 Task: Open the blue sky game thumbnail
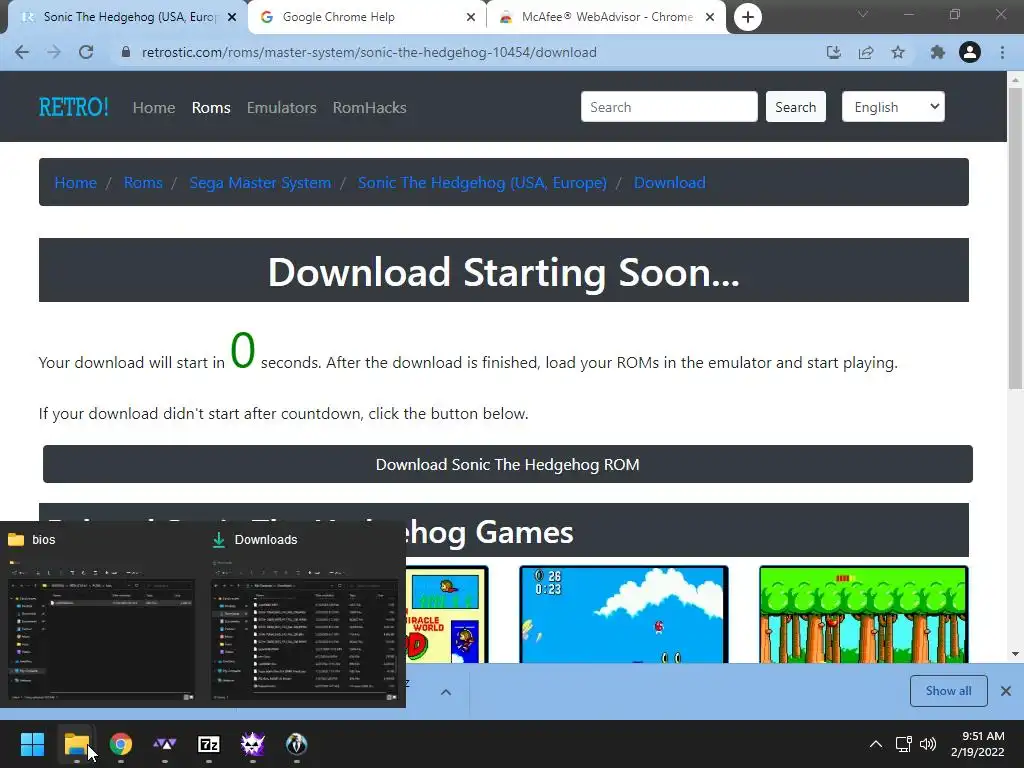pos(624,615)
